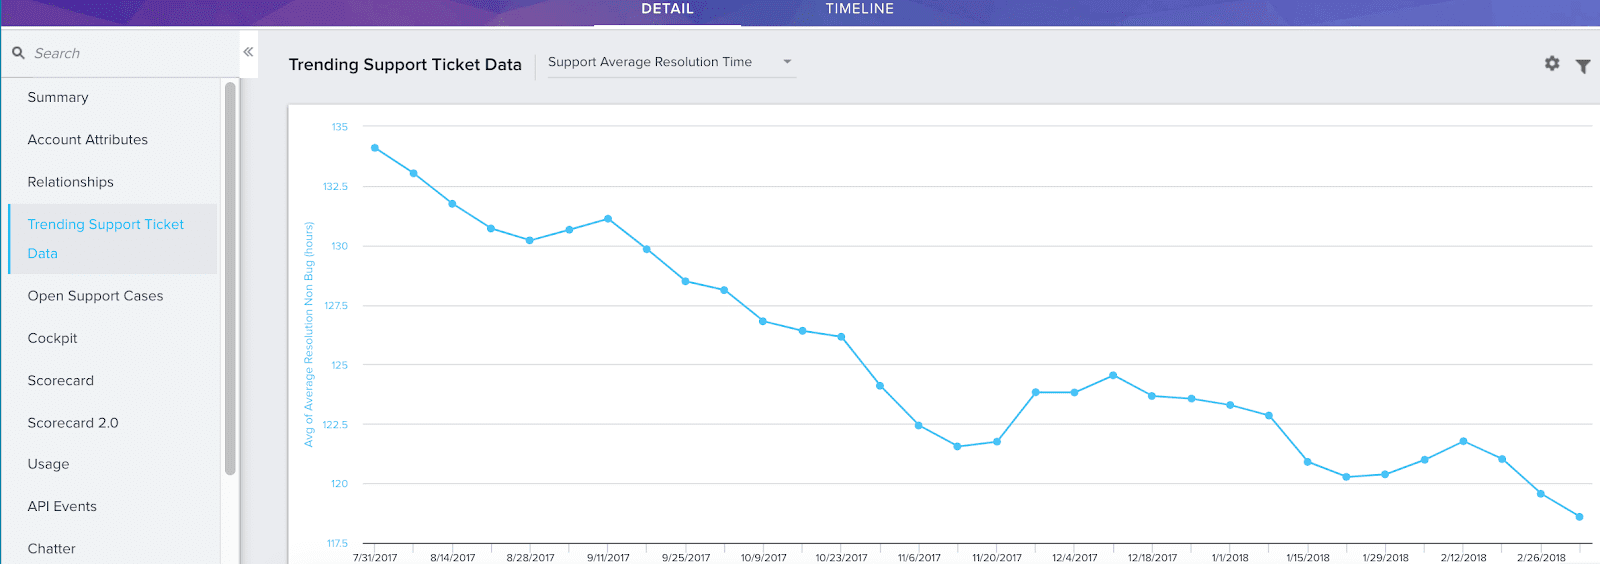
Task: Open Relationships in the sidebar
Action: point(71,182)
